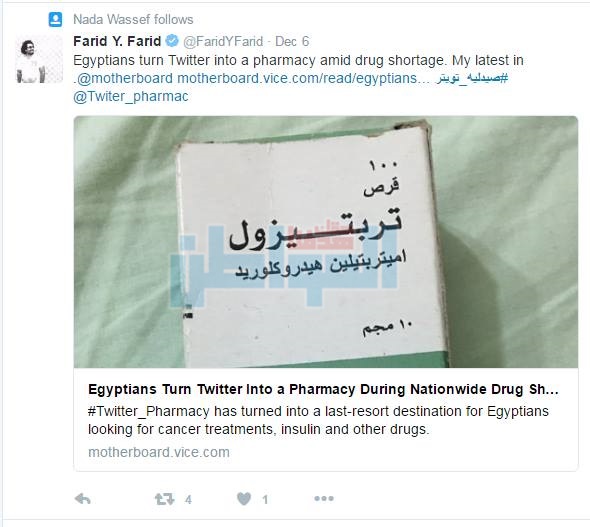
Task: Click the card description about #Twitter_Pharmacy
Action: pos(318,420)
